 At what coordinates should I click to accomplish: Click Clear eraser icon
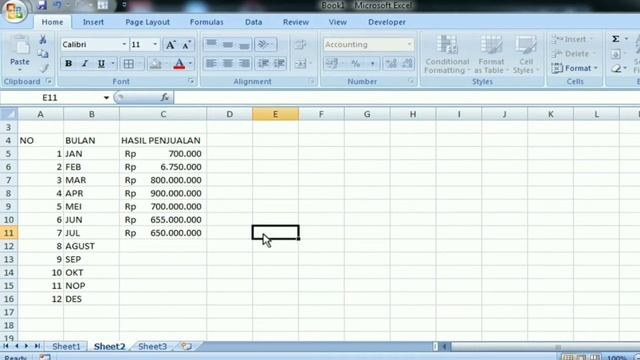(616, 69)
